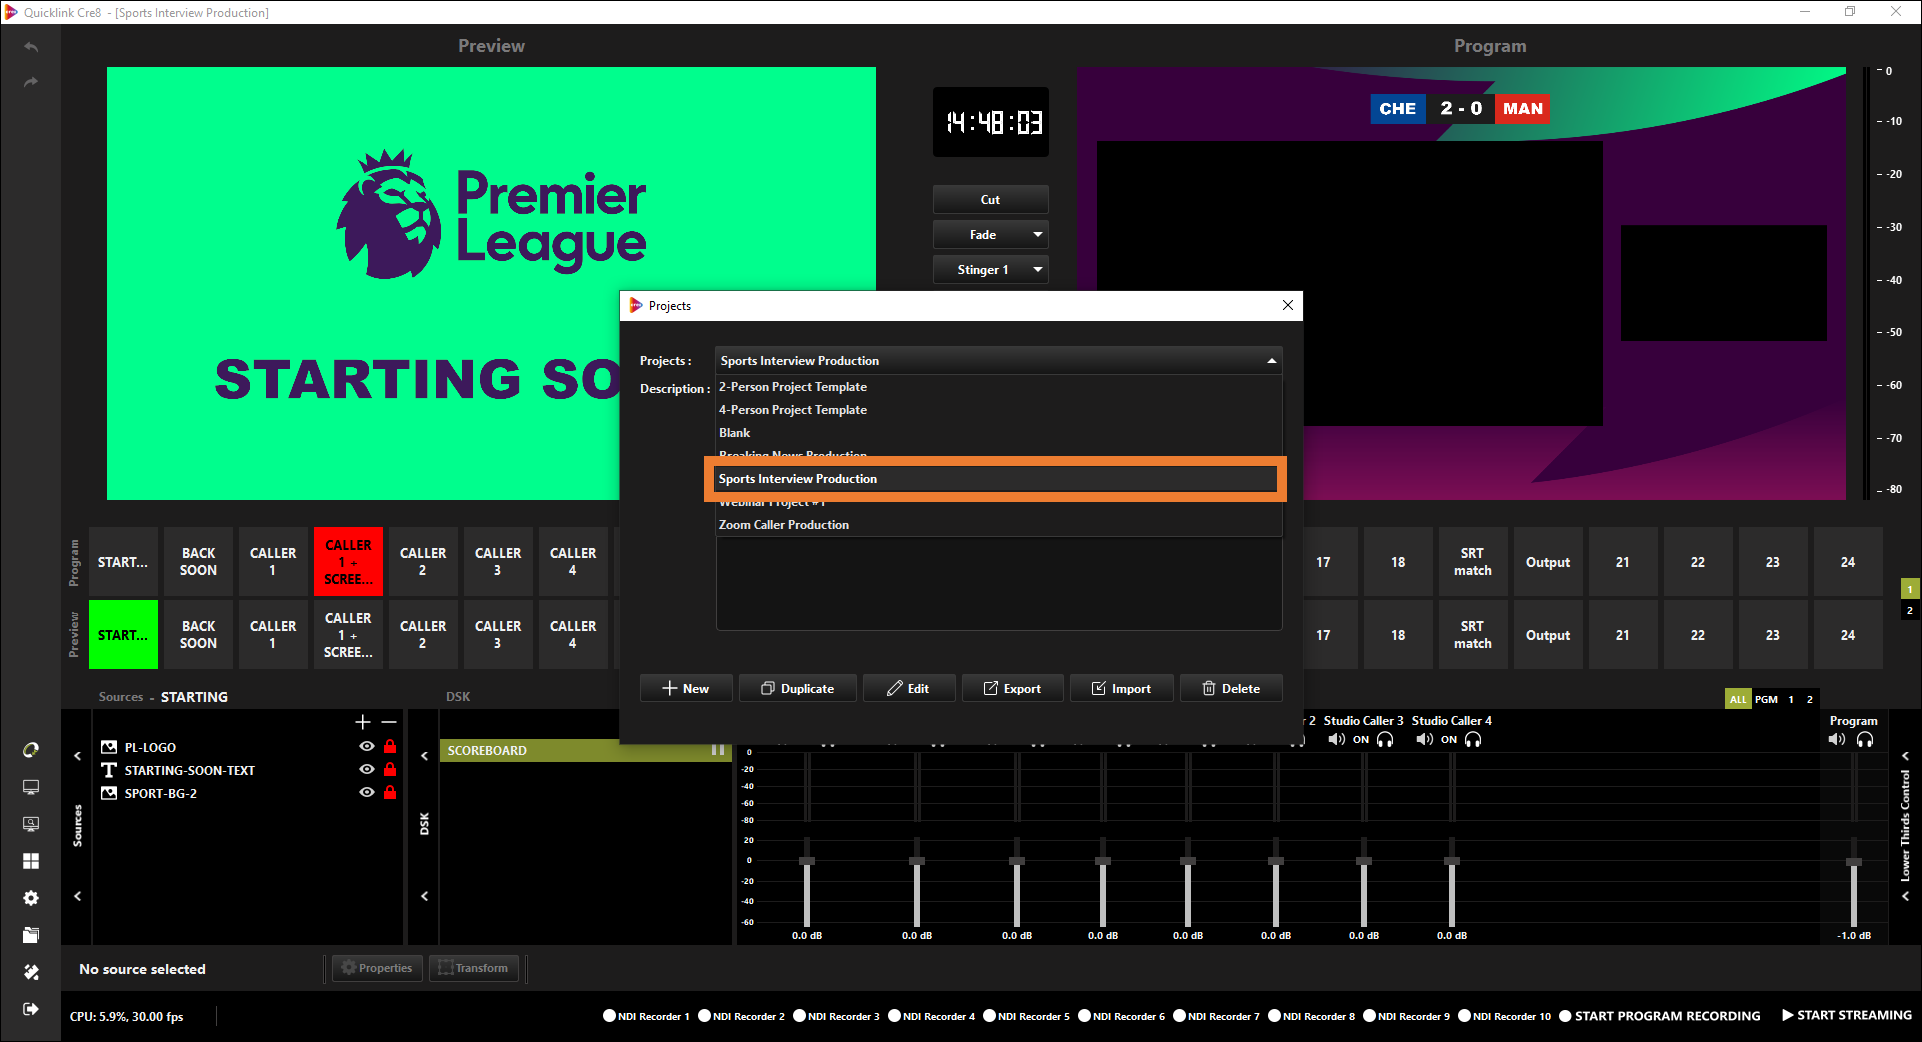Adjust the Program volume fader
Screen dimensions: 1922x1042
(1853, 862)
